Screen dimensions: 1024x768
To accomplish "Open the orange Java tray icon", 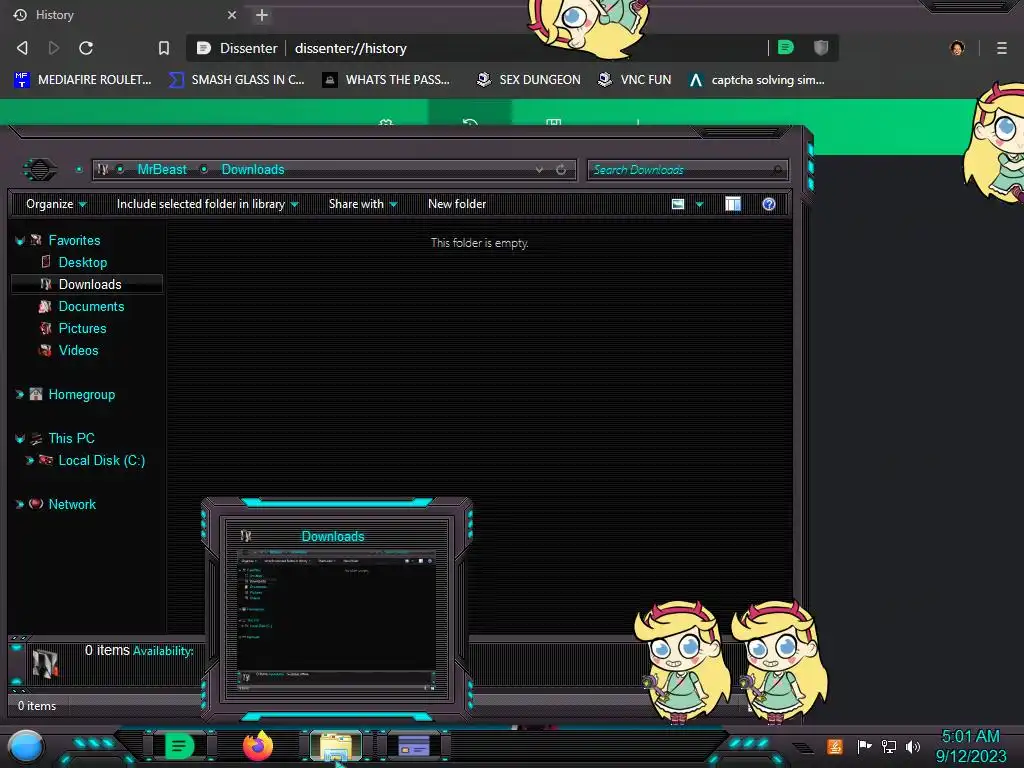I will click(x=835, y=746).
